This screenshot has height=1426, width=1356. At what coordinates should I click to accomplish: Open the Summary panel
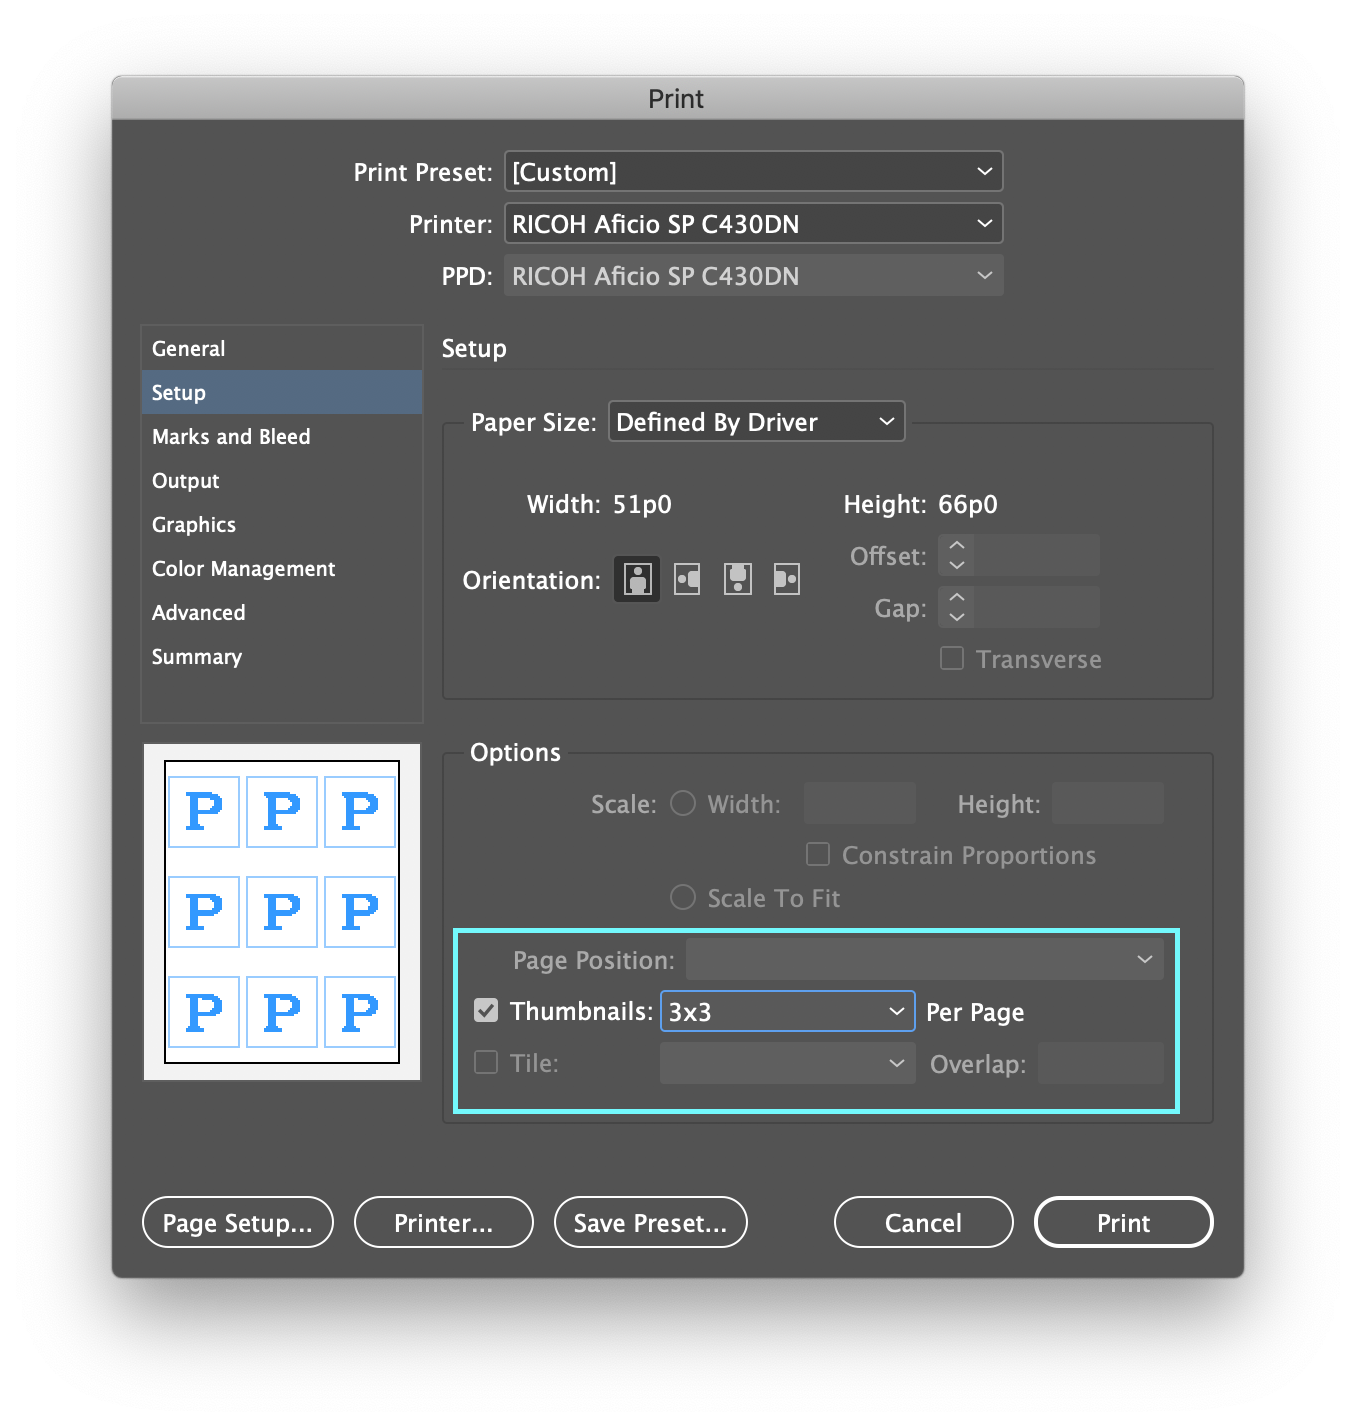pyautogui.click(x=282, y=656)
